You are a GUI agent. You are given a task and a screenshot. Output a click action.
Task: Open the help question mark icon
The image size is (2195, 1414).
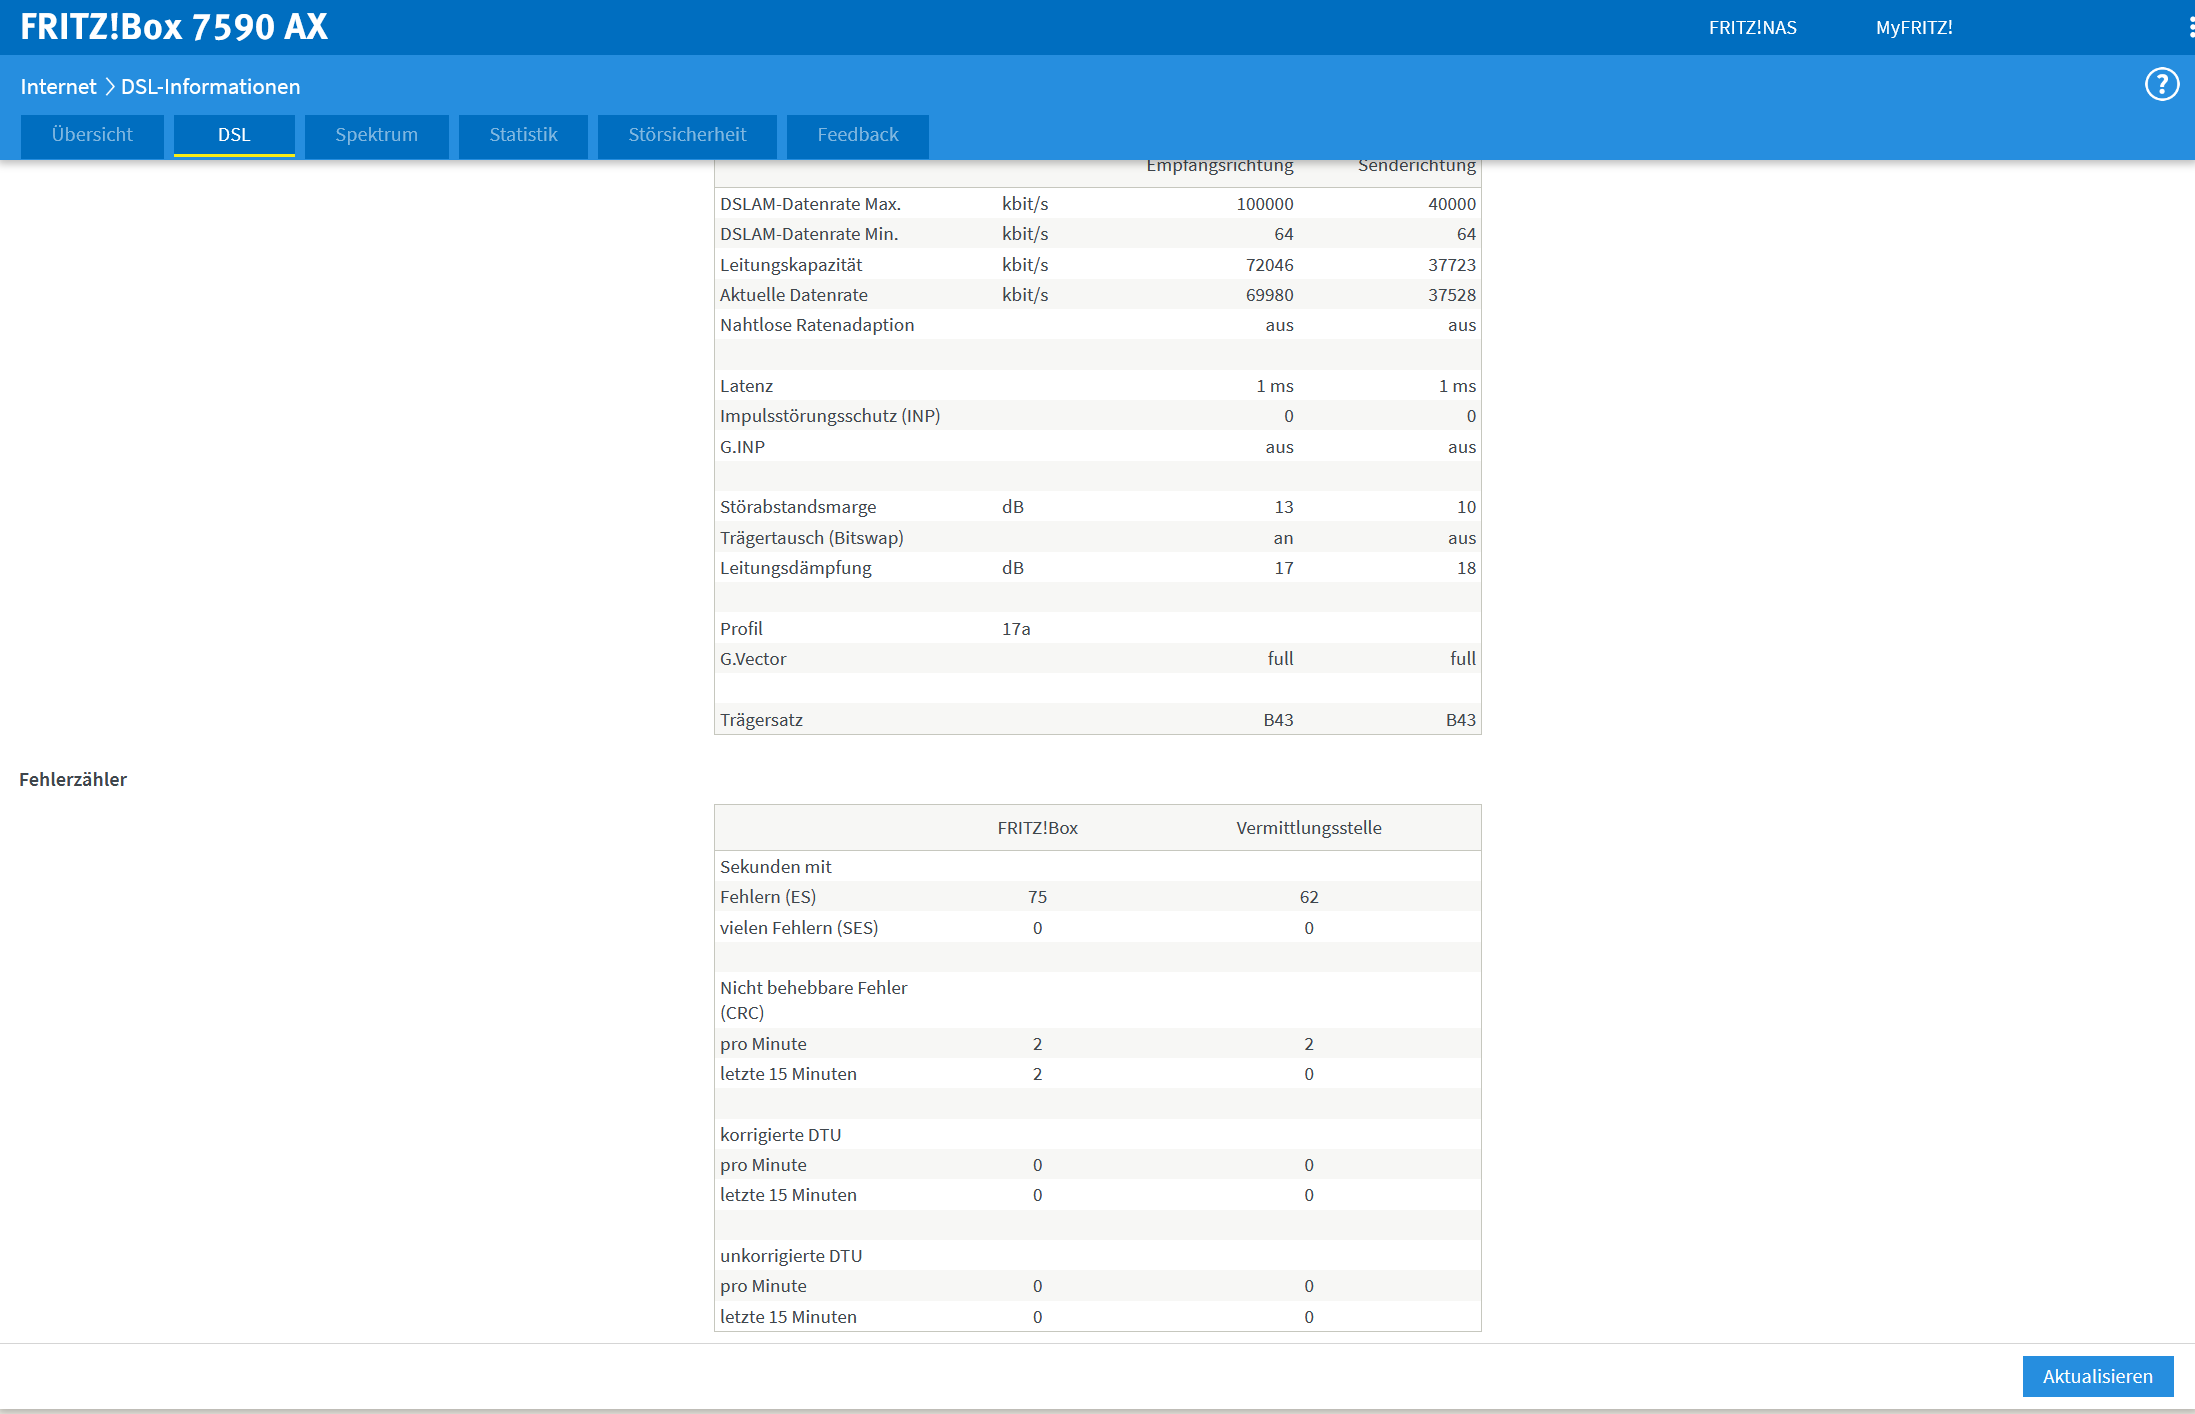click(x=2161, y=85)
